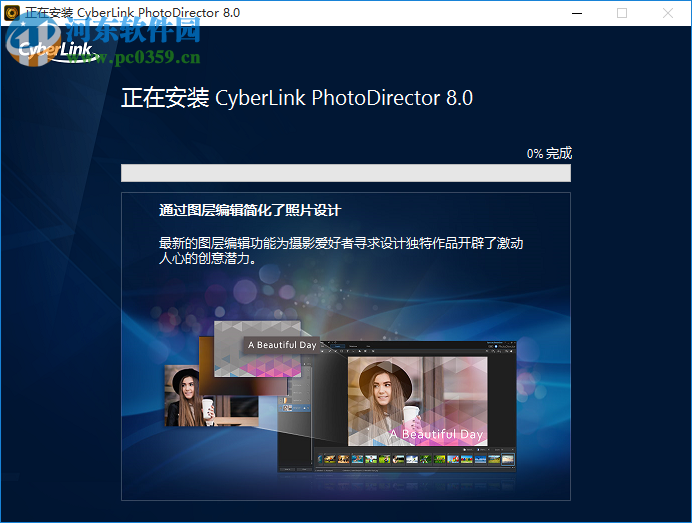
Task: Click the "A Beautiful Day" label tag
Action: [x=282, y=345]
